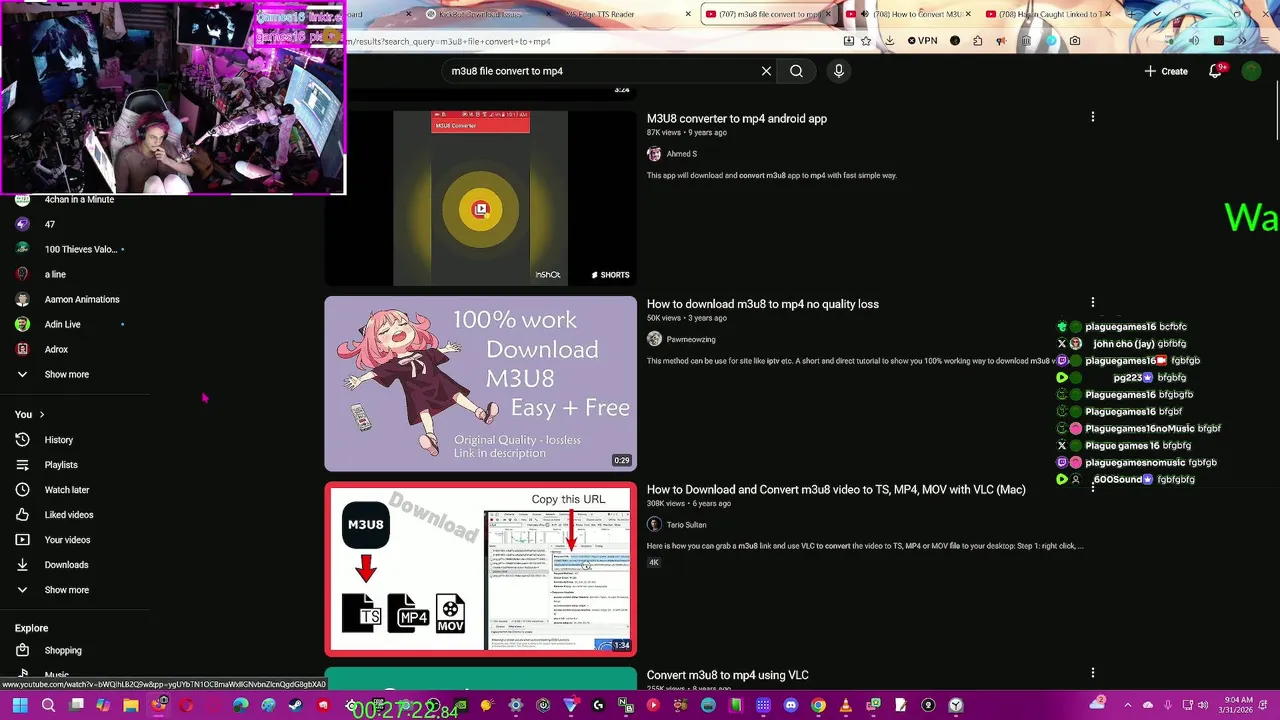Image resolution: width=1280 pixels, height=720 pixels.
Task: Open File Explorer from taskbar
Action: click(x=131, y=705)
